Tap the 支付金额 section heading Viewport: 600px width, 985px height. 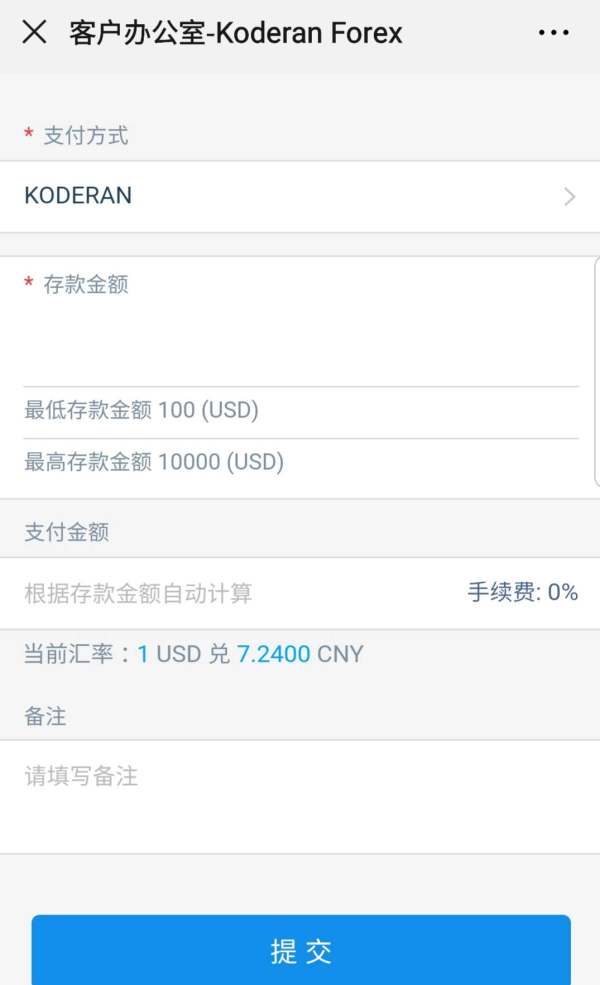coord(66,532)
